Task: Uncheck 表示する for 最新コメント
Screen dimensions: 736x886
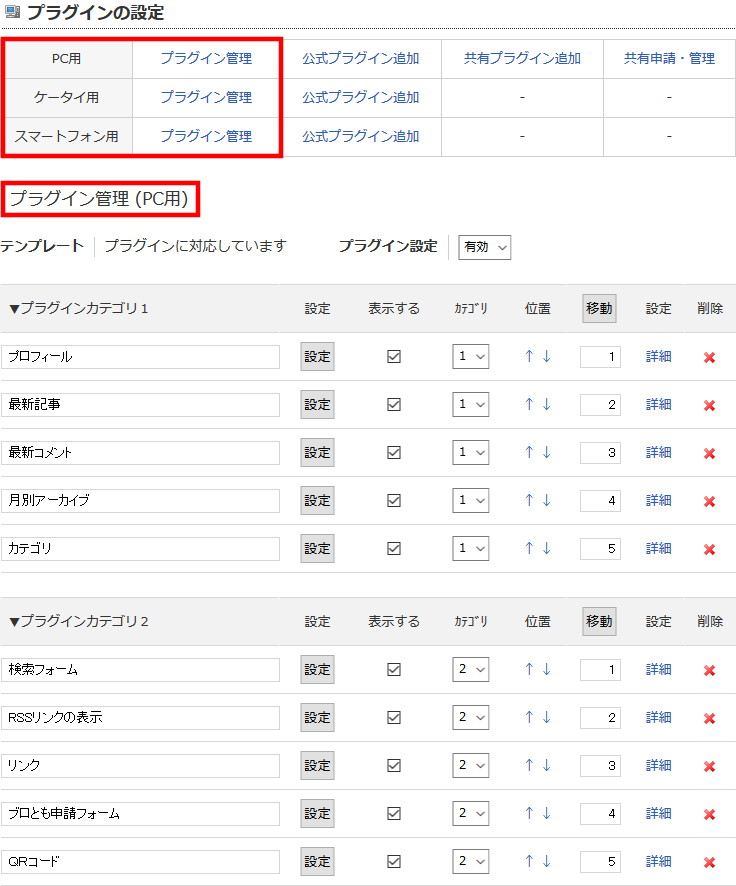Action: click(x=394, y=453)
